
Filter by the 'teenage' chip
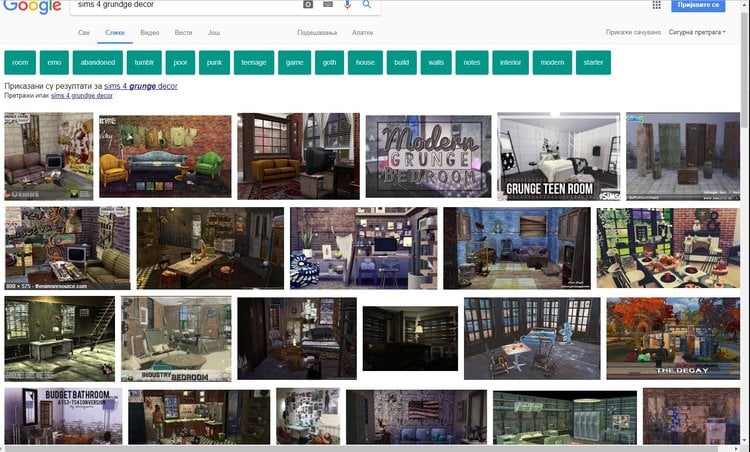point(254,63)
